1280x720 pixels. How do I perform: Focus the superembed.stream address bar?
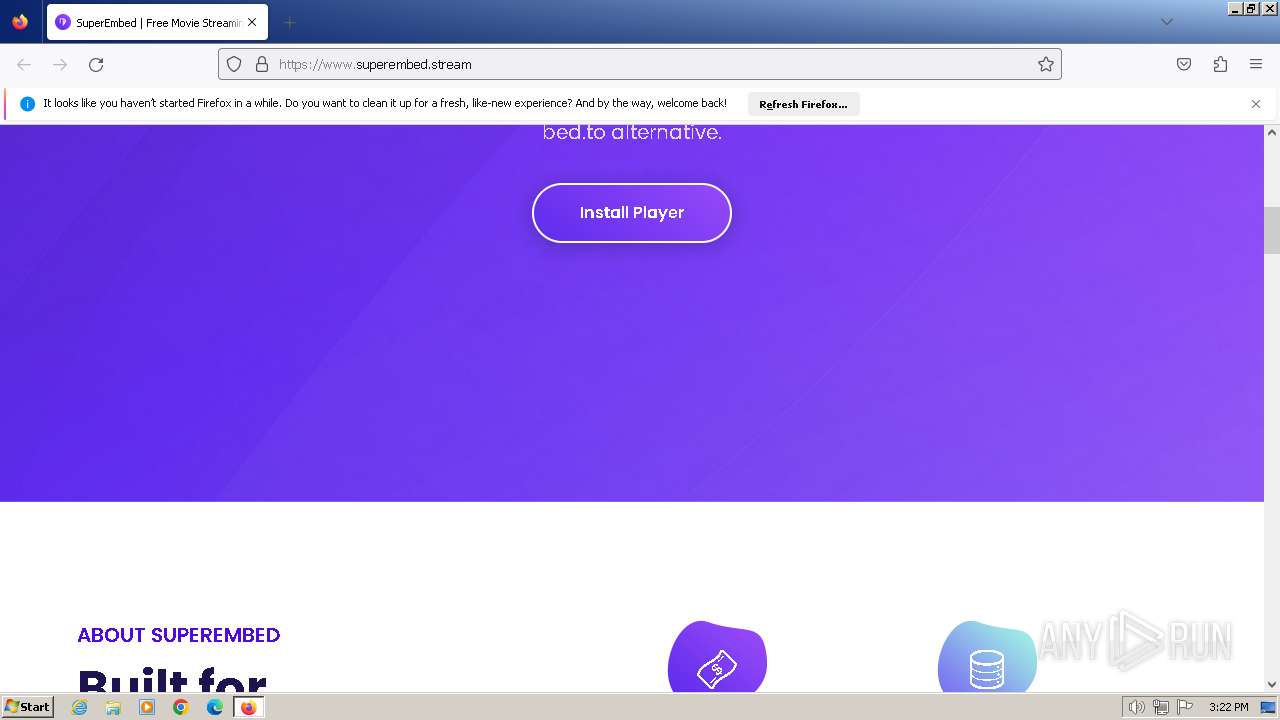coord(640,64)
